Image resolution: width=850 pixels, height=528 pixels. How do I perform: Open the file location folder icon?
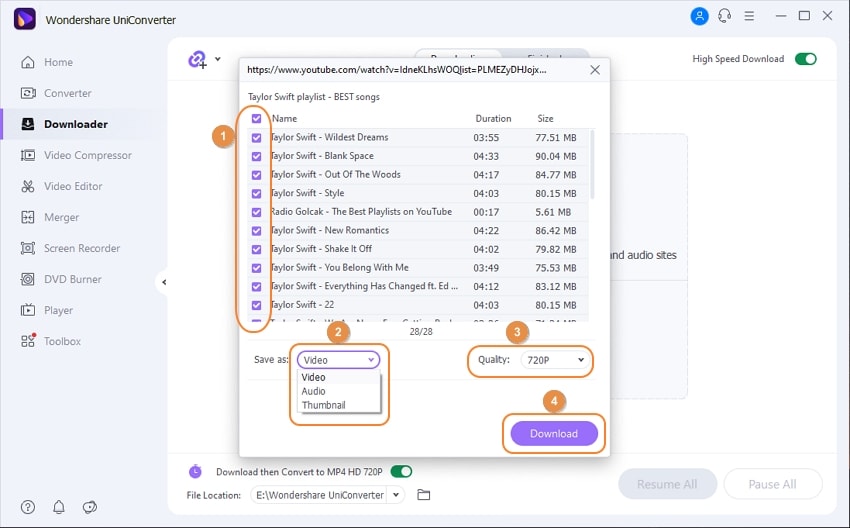423,494
